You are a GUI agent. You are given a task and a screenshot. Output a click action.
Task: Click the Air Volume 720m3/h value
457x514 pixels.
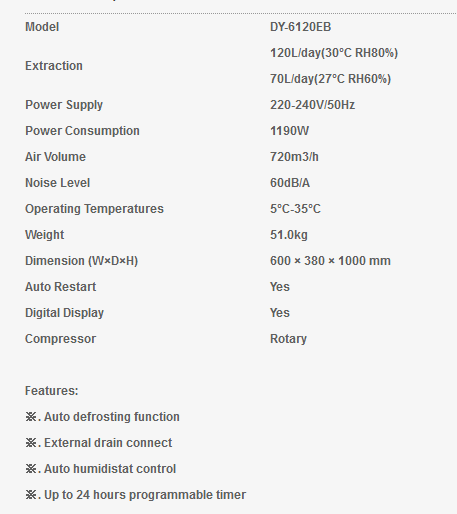tap(294, 157)
